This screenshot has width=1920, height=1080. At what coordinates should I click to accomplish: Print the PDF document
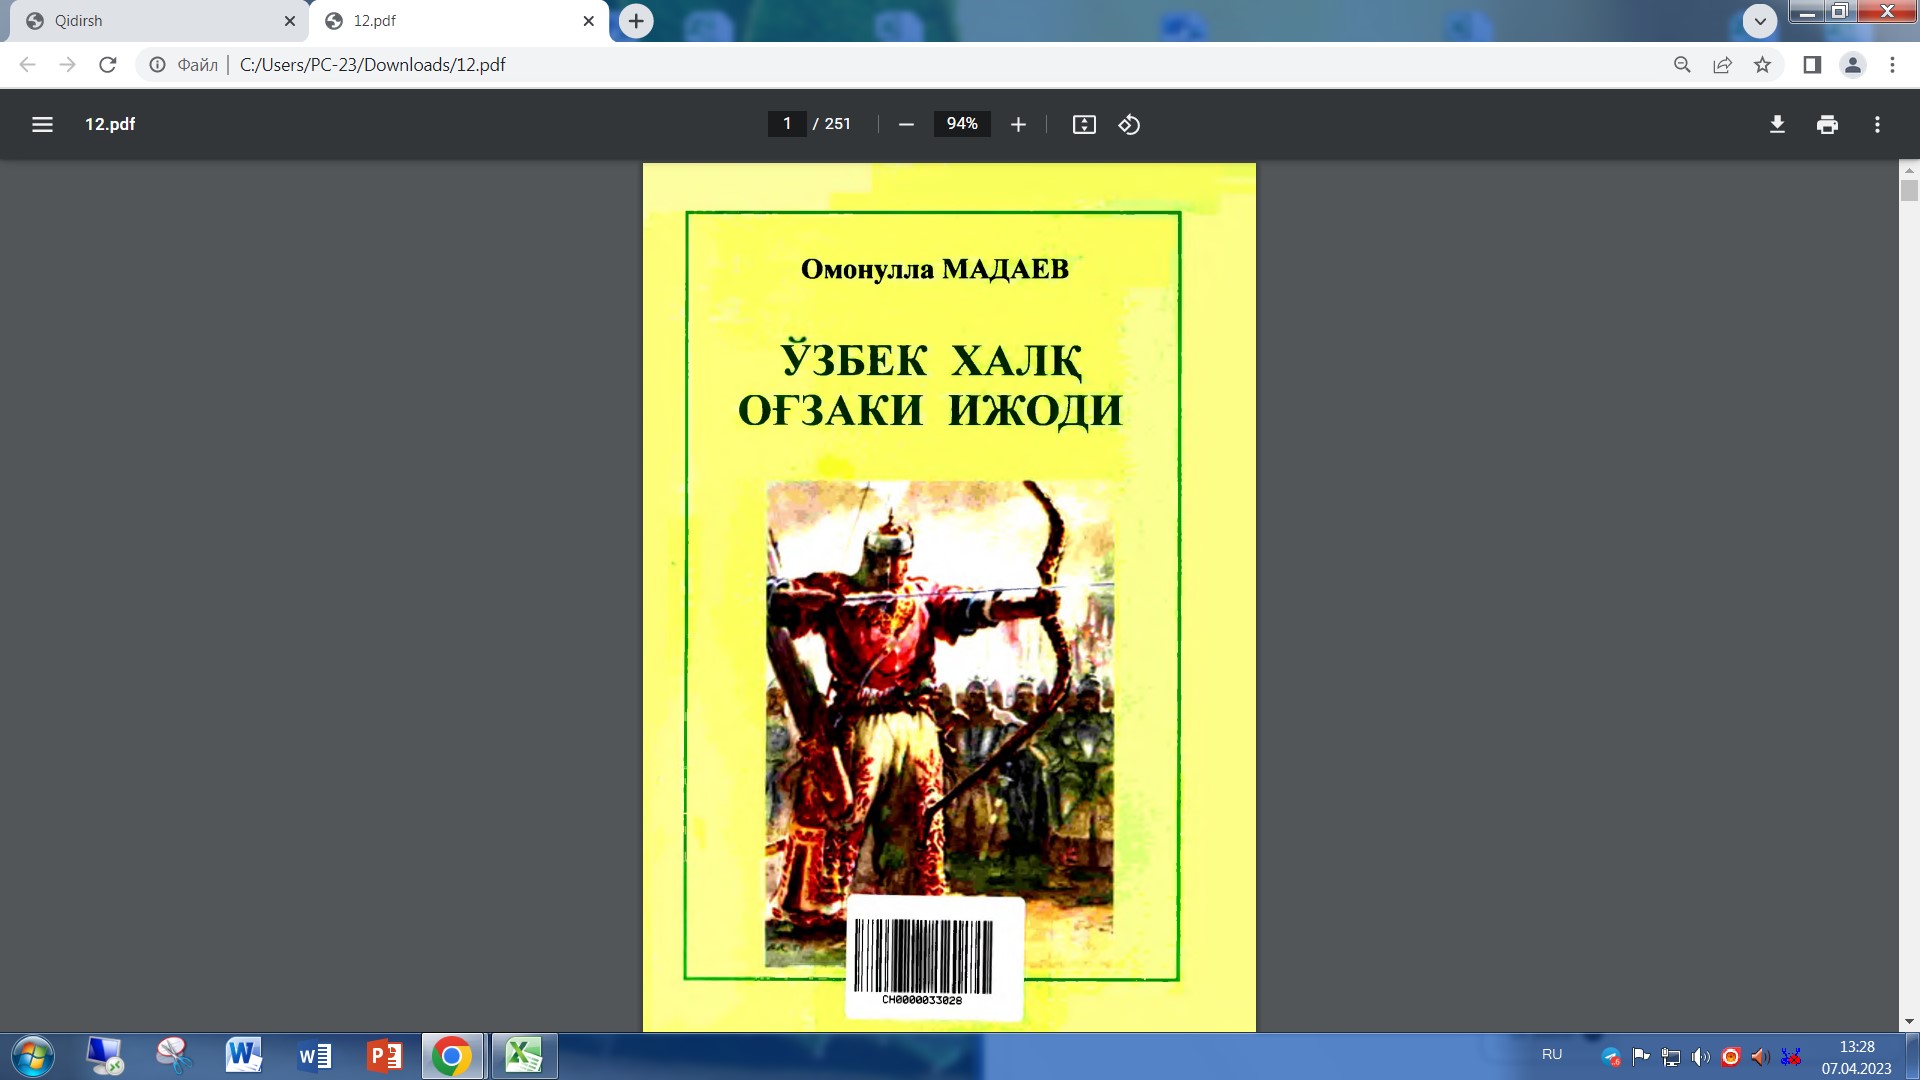point(1827,124)
